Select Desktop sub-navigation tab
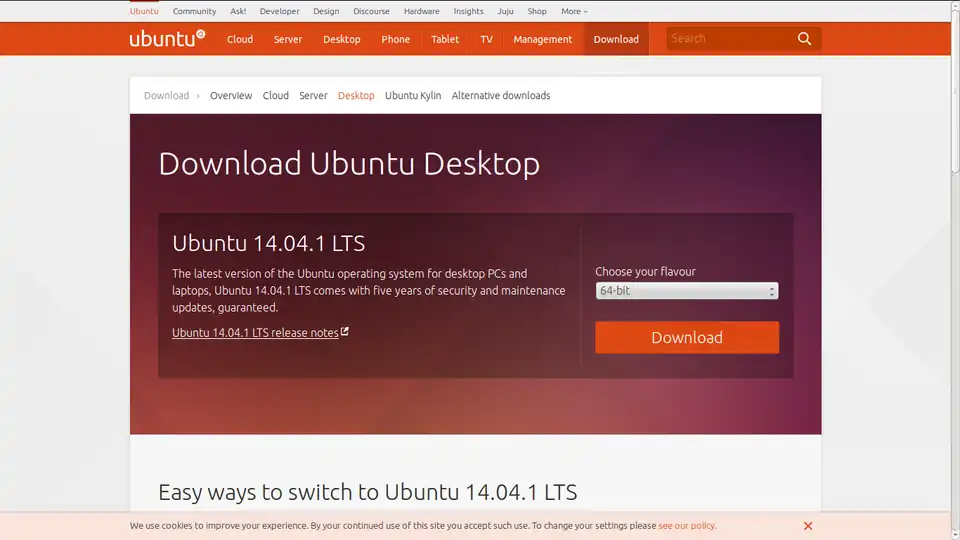Image resolution: width=960 pixels, height=540 pixels. [356, 96]
